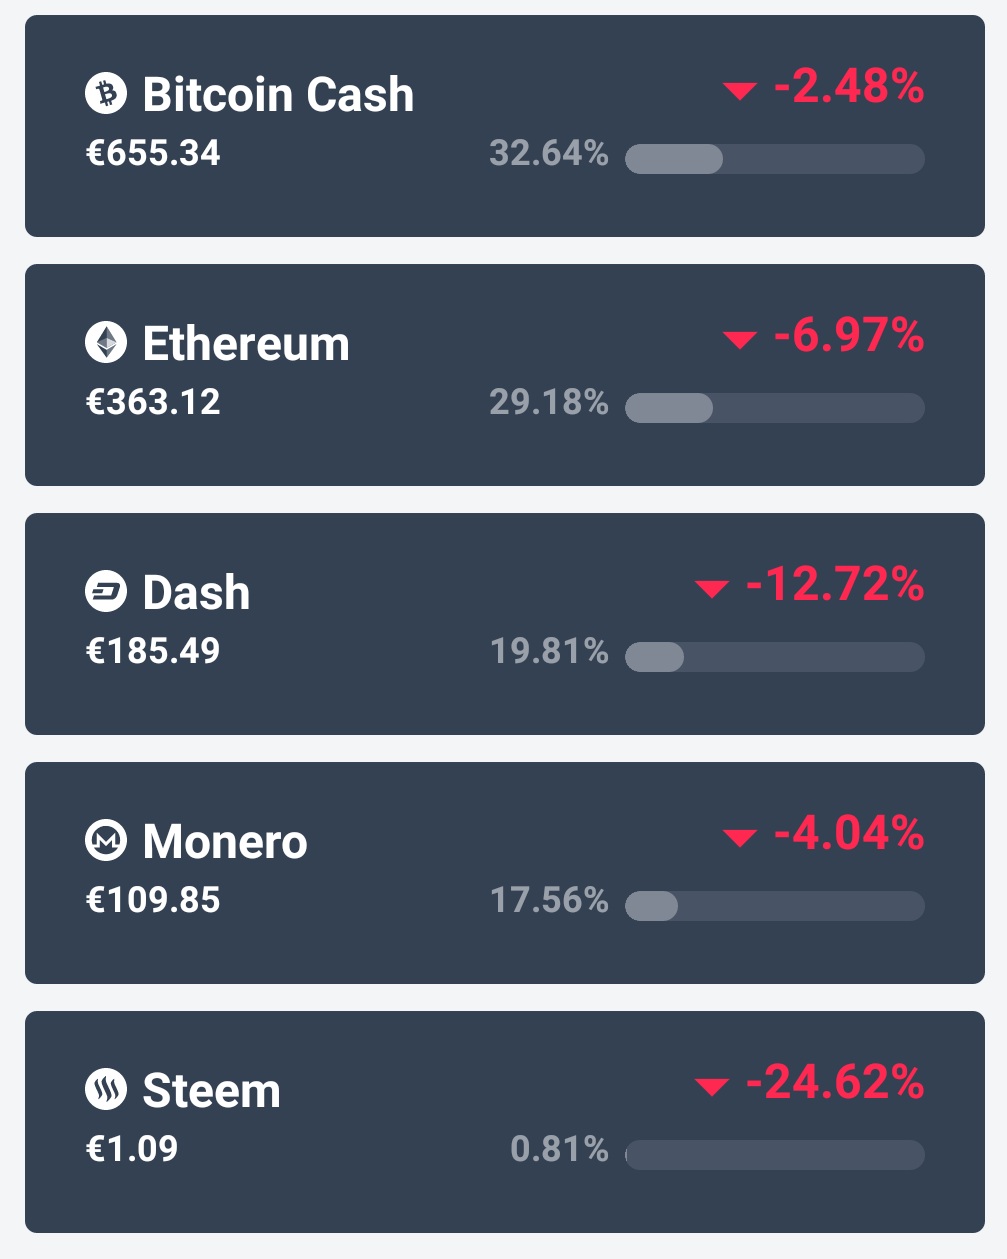Image resolution: width=1007 pixels, height=1259 pixels.
Task: Click the Ethereum diamond logo icon
Action: 106,343
